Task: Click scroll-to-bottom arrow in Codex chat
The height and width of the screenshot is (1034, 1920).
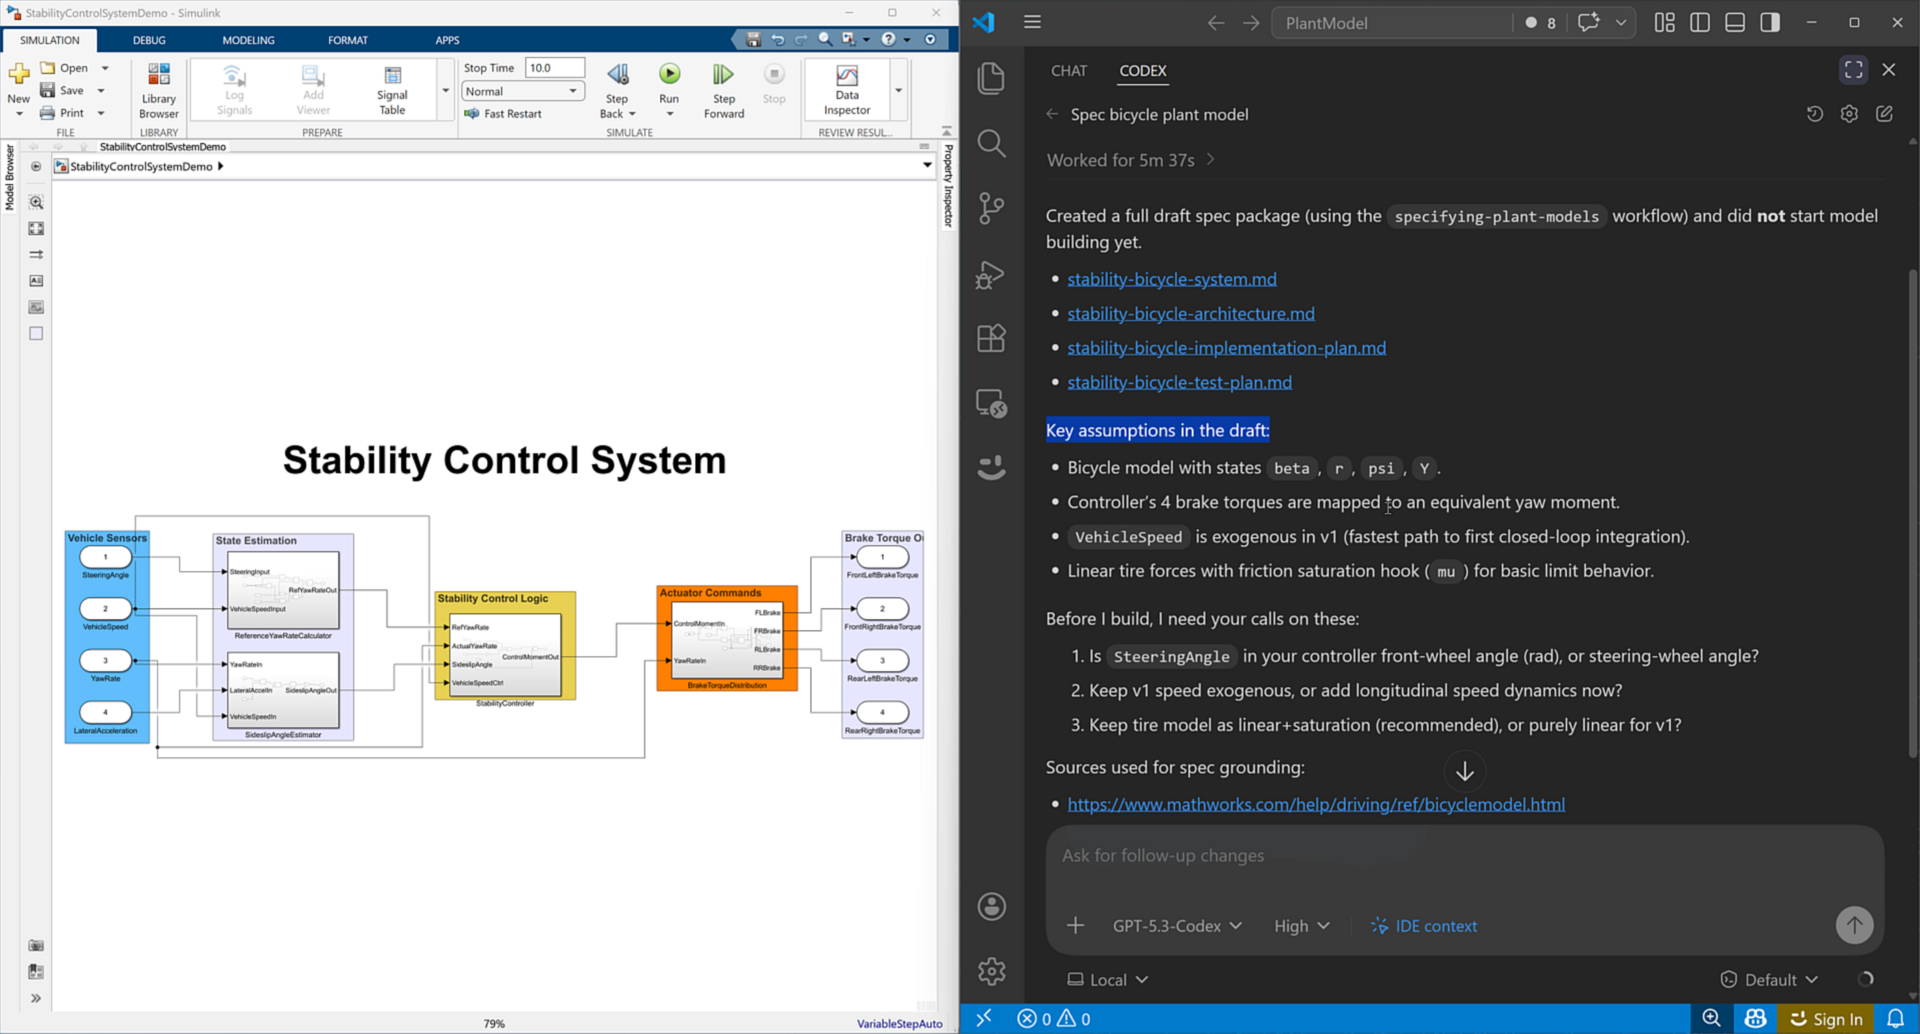Action: 1464,772
